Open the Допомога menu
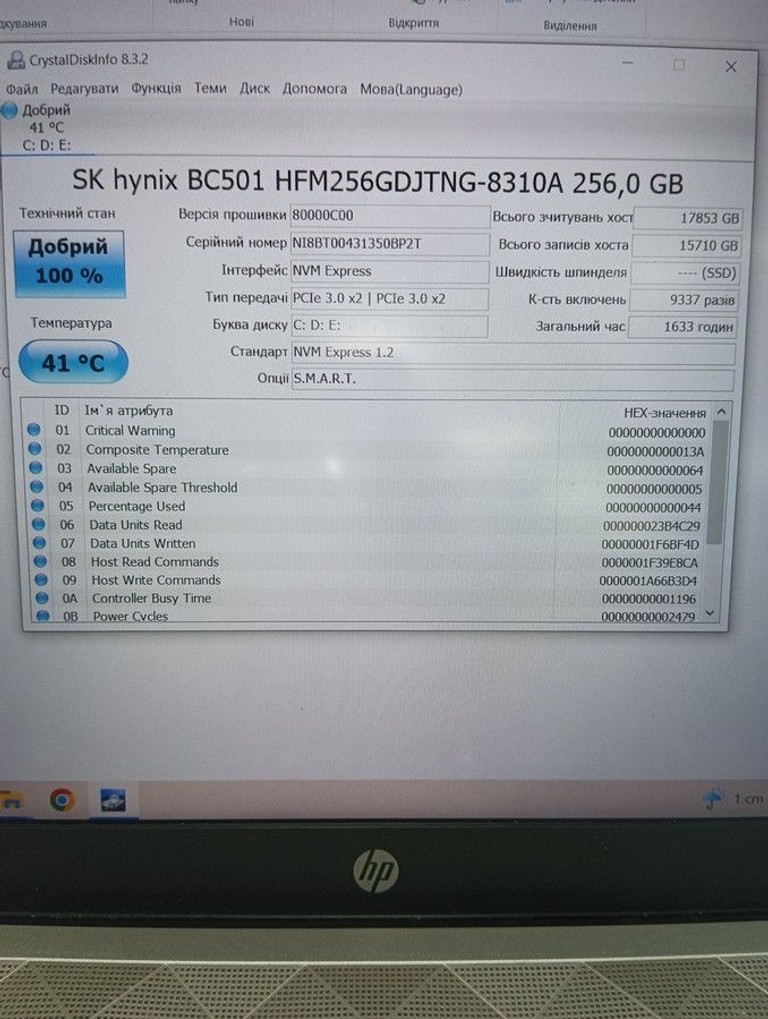 point(314,88)
